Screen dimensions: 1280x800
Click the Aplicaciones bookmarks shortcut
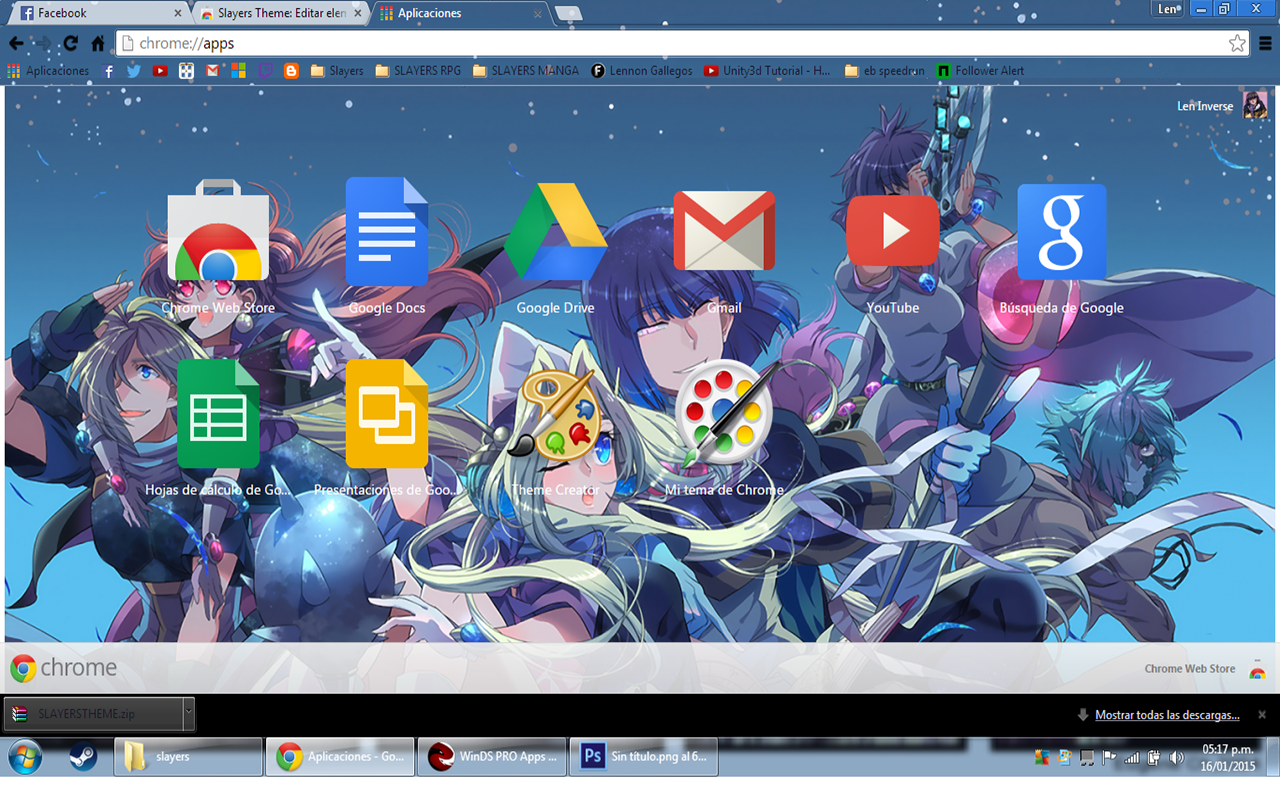pos(48,71)
